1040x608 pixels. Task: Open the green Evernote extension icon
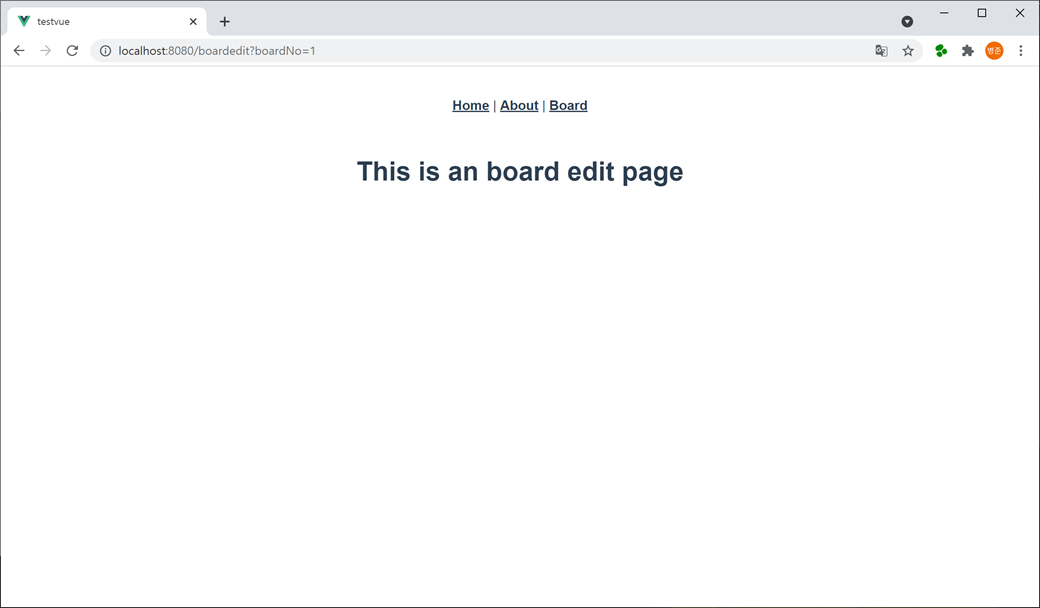941,50
